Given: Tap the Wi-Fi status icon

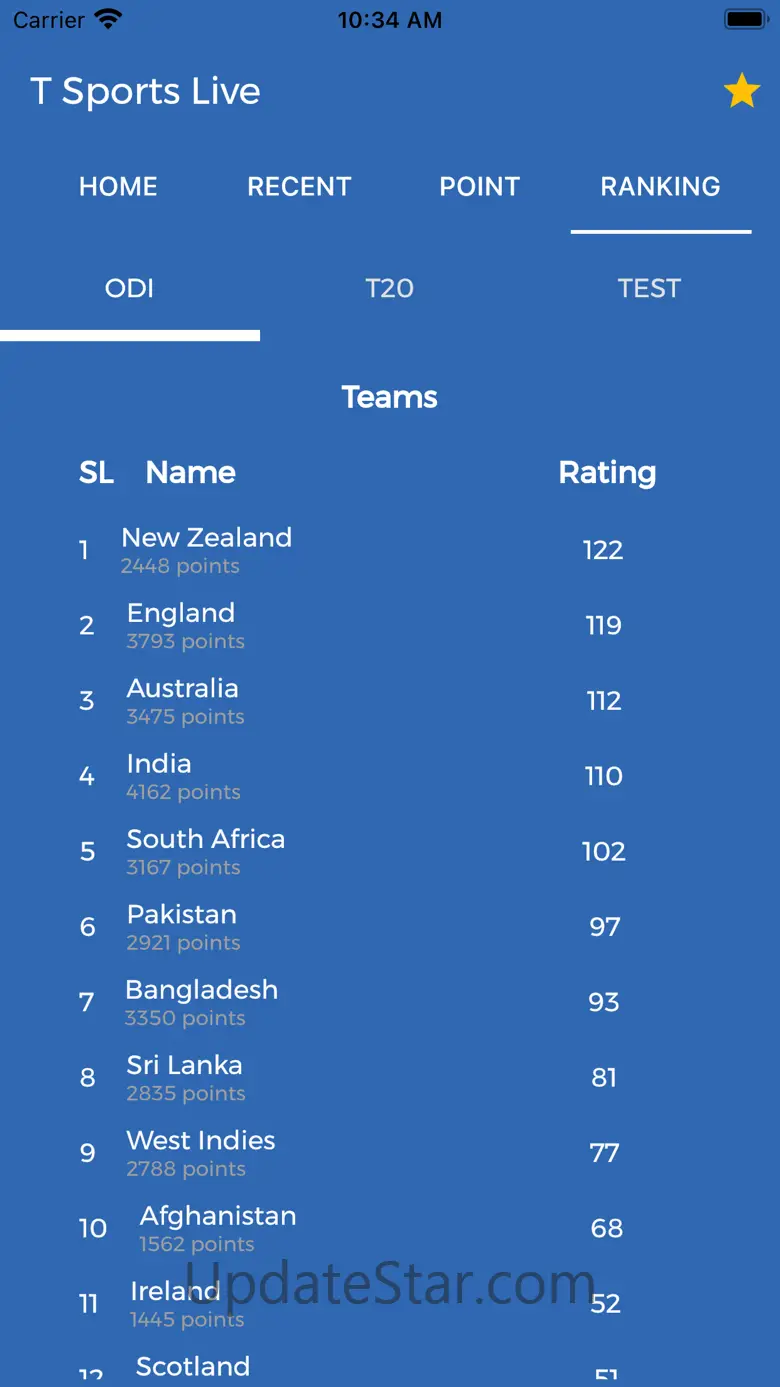Looking at the screenshot, I should [107, 19].
